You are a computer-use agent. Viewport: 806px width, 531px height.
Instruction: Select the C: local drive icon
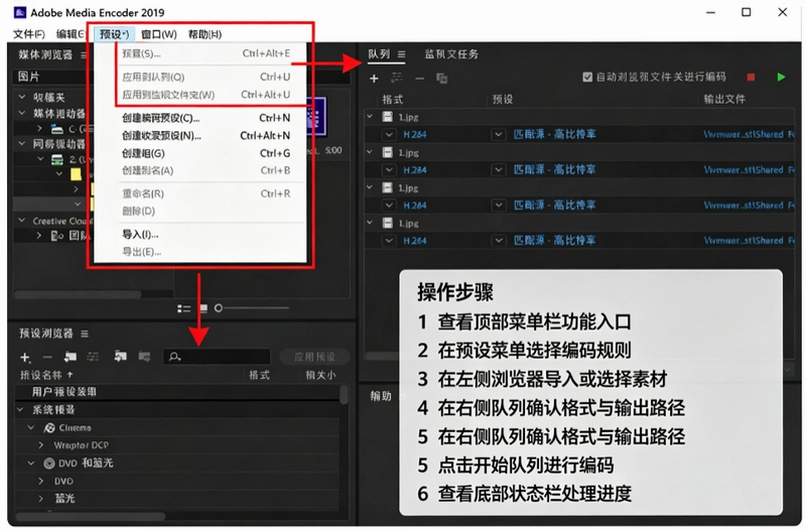pyautogui.click(x=57, y=129)
